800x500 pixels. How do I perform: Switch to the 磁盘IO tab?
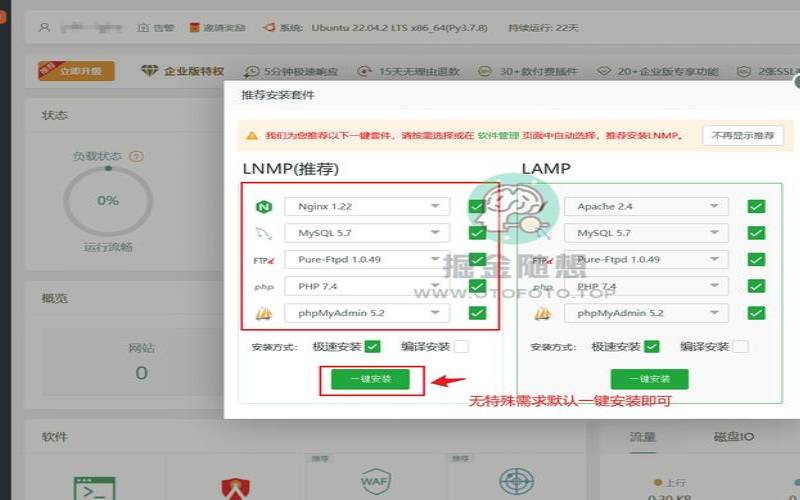tap(734, 437)
